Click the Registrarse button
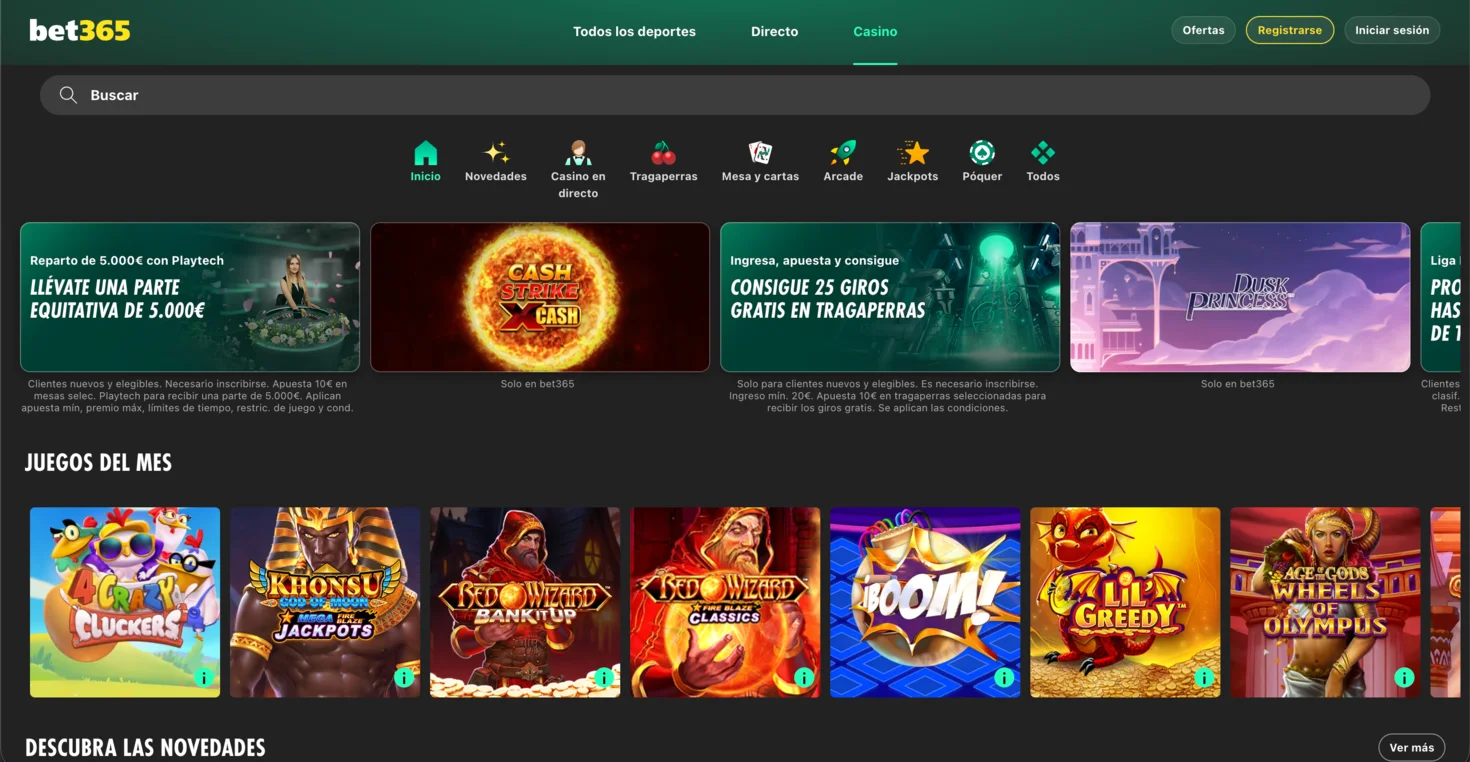Image resolution: width=1470 pixels, height=762 pixels. pos(1289,30)
